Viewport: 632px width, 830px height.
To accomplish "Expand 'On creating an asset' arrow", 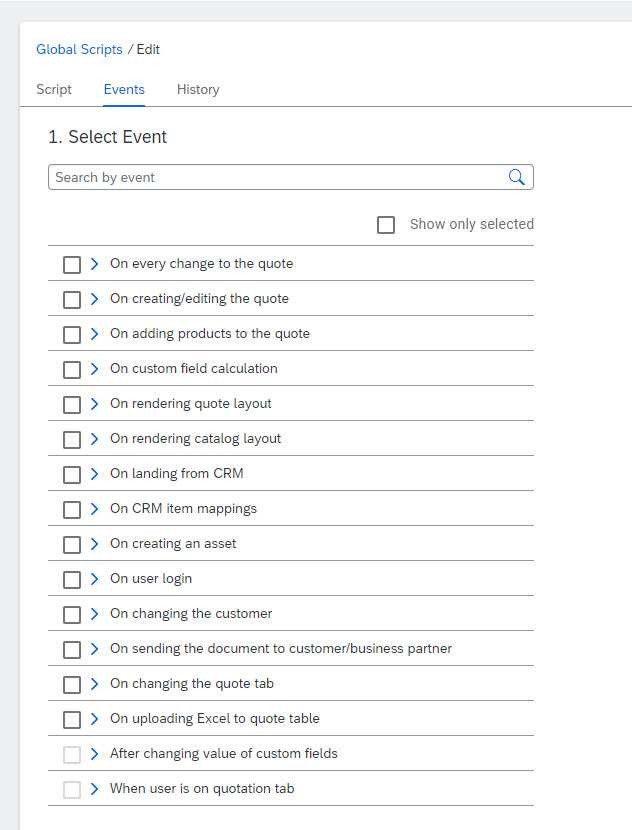I will tap(95, 544).
